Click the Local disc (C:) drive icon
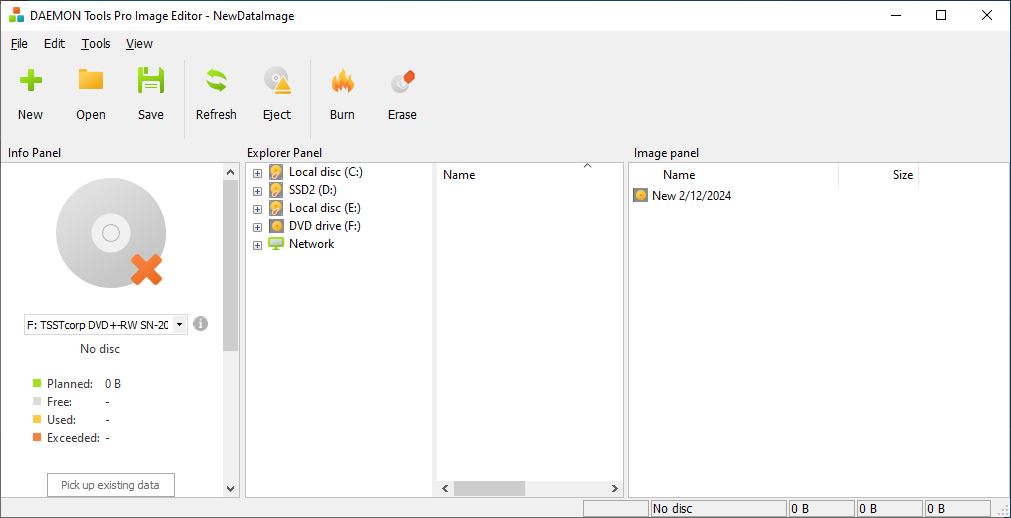This screenshot has width=1011, height=518. (276, 172)
